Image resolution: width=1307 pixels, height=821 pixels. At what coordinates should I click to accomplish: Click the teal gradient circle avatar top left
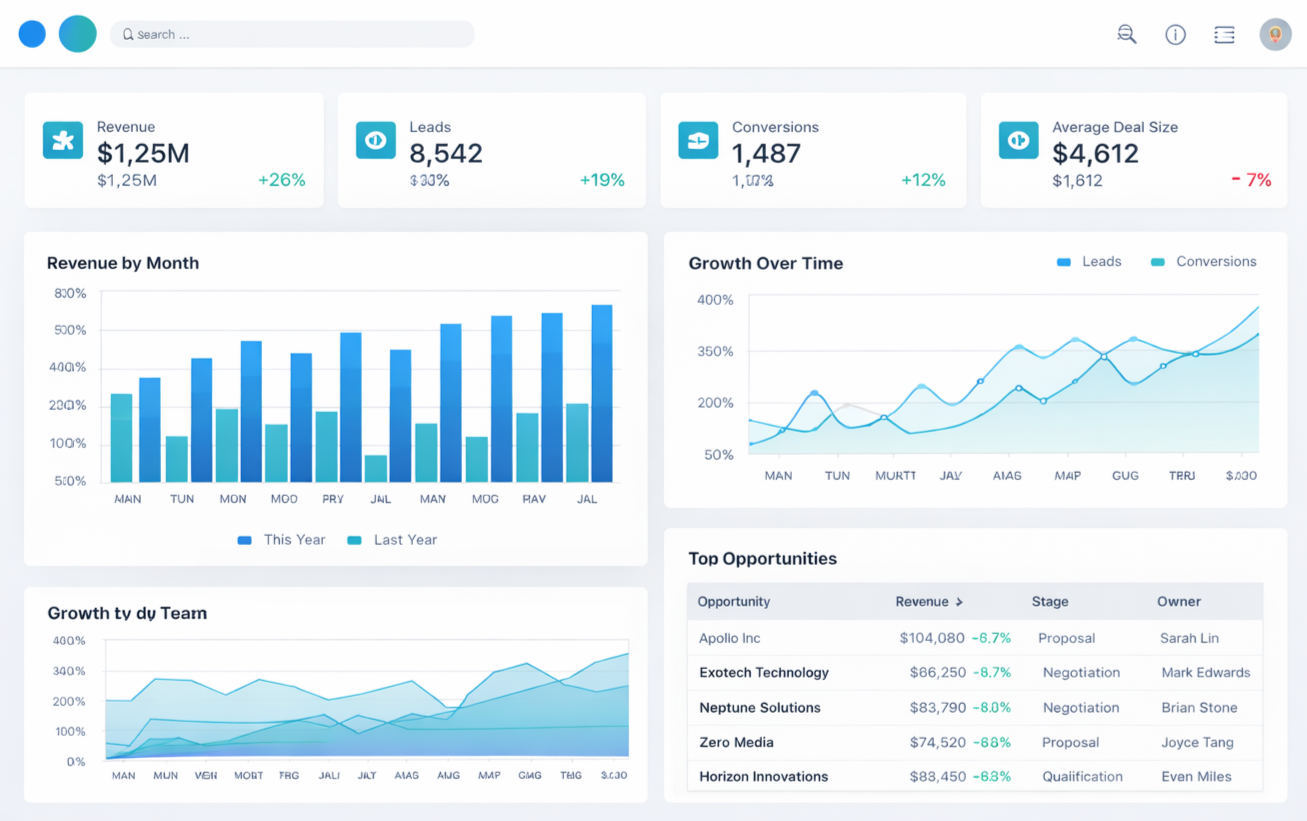tap(77, 33)
